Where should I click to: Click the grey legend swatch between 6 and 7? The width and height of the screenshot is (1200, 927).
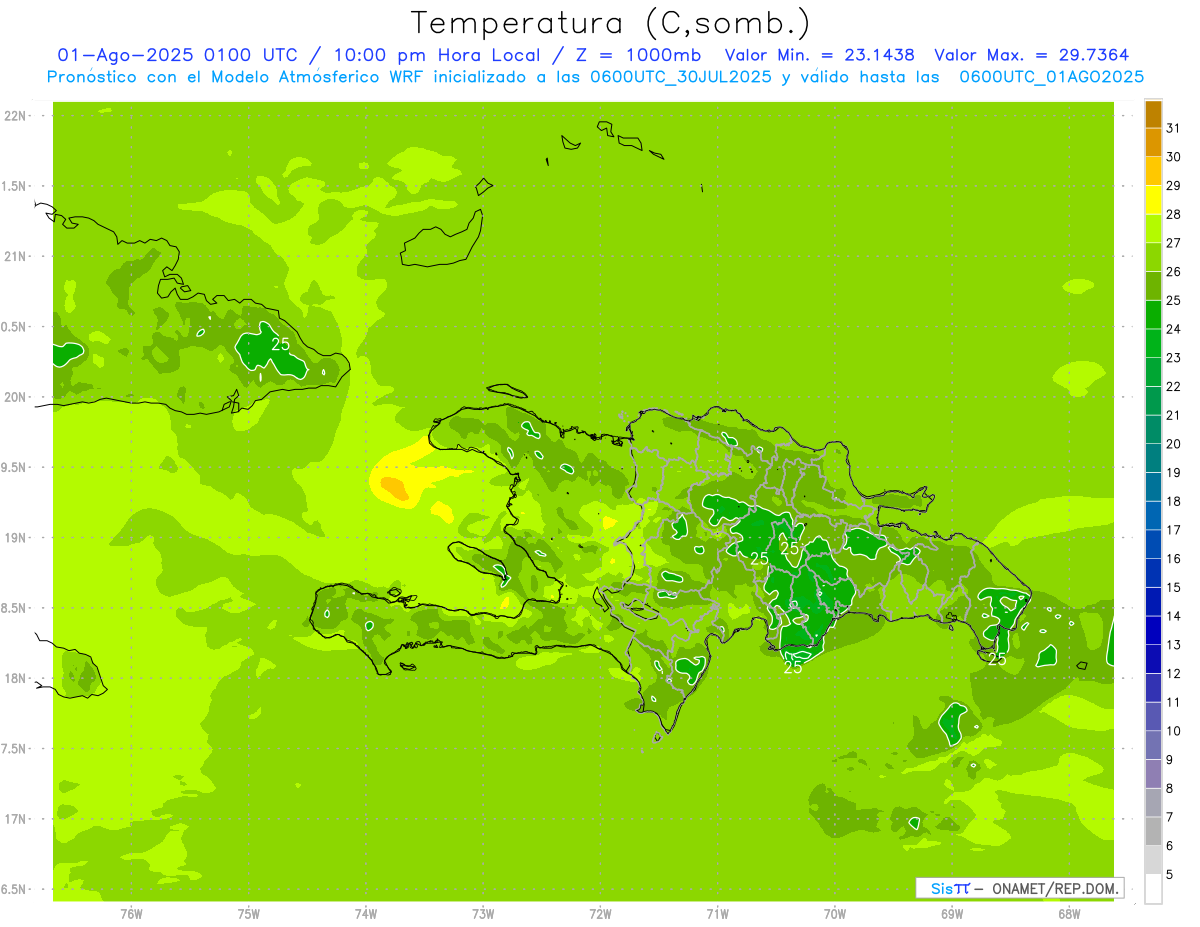(1153, 831)
